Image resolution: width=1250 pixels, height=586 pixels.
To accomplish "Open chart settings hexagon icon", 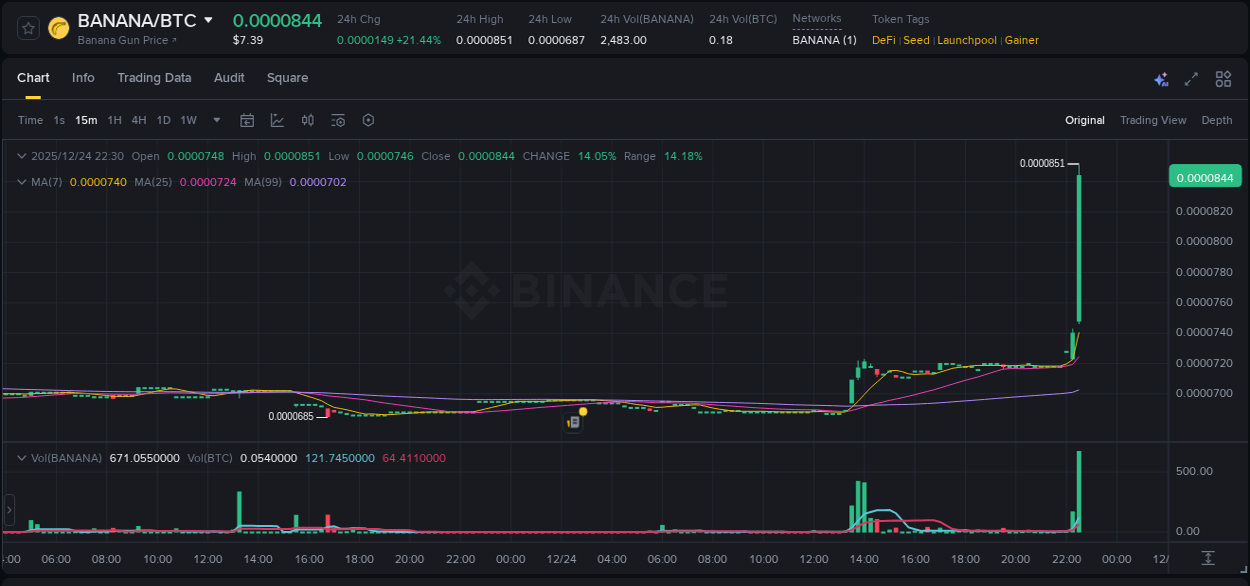I will point(368,120).
